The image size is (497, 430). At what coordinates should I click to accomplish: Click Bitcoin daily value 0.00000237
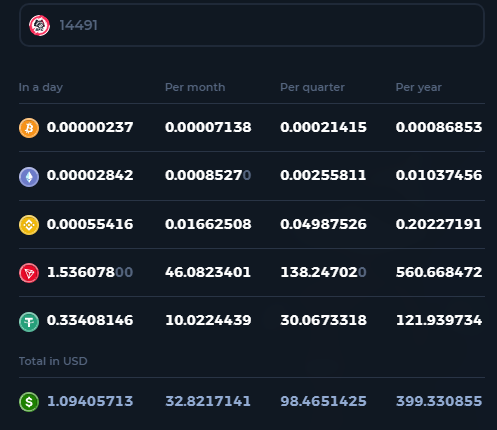click(90, 127)
